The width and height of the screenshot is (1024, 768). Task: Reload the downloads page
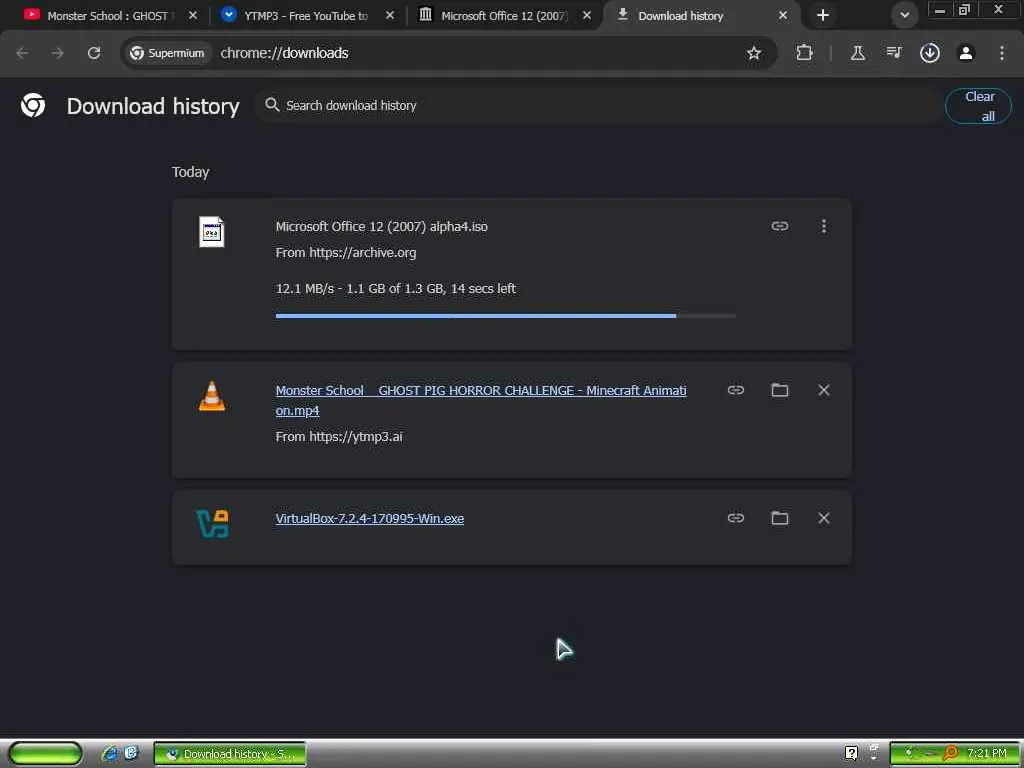click(x=94, y=53)
